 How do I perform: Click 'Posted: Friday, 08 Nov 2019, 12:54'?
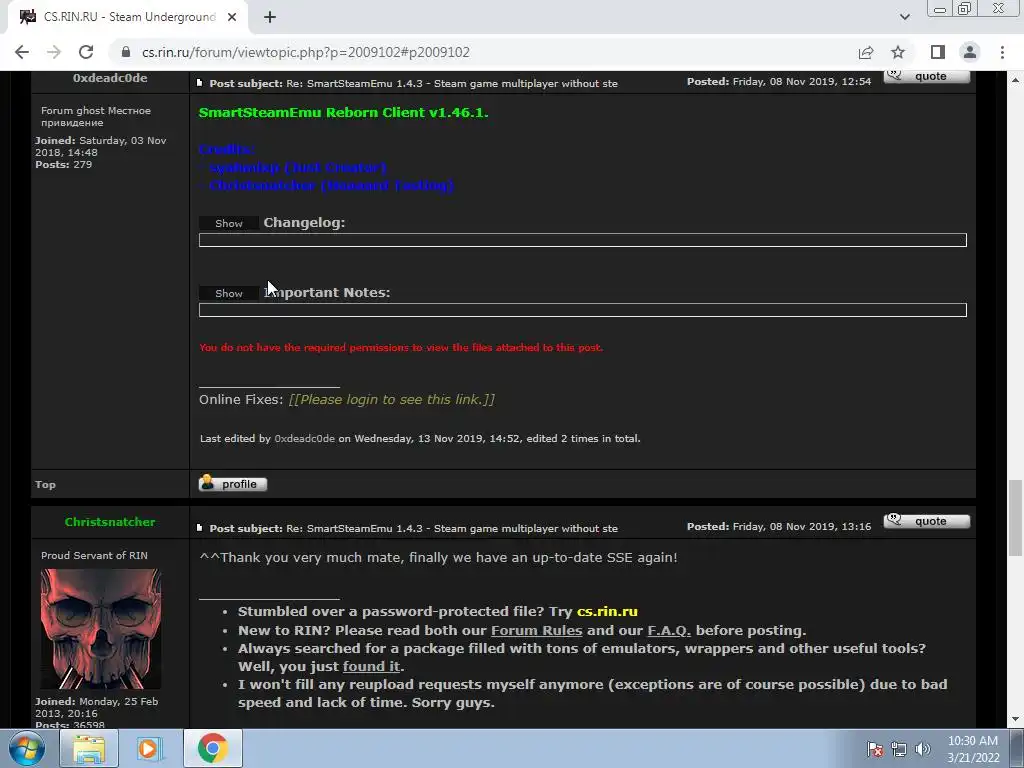pyautogui.click(x=778, y=82)
